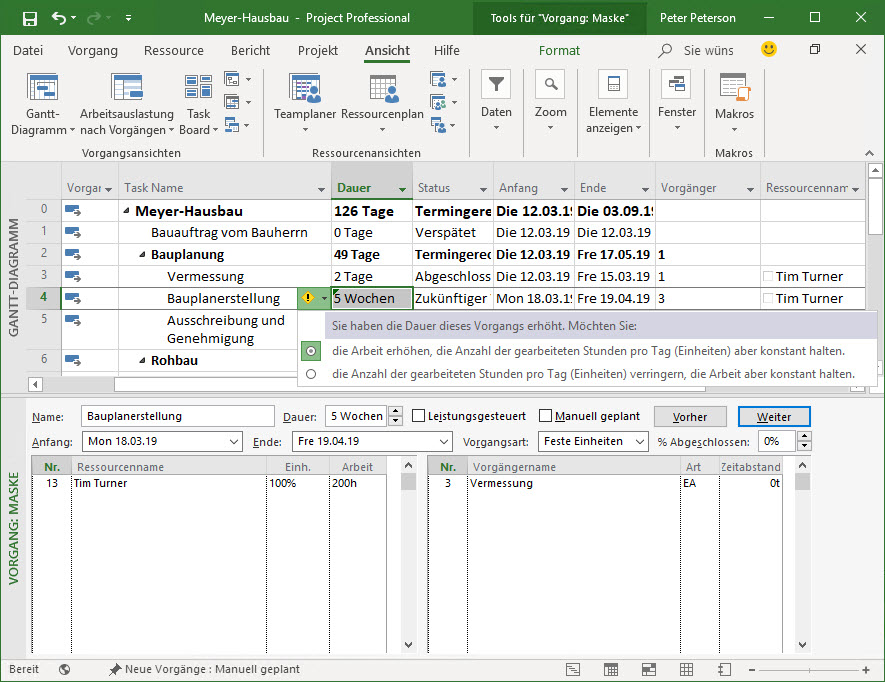Enable the Manuell geplant checkbox

pyautogui.click(x=545, y=416)
